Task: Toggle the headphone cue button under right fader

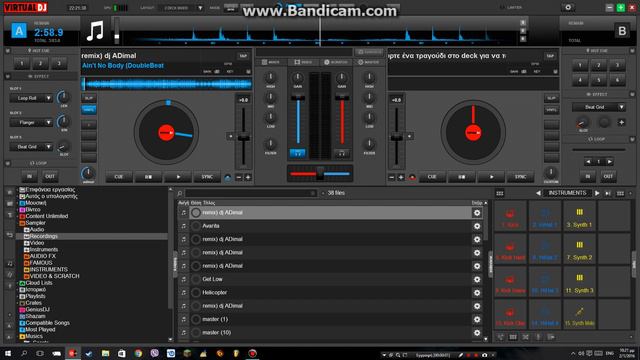Action: 342,153
